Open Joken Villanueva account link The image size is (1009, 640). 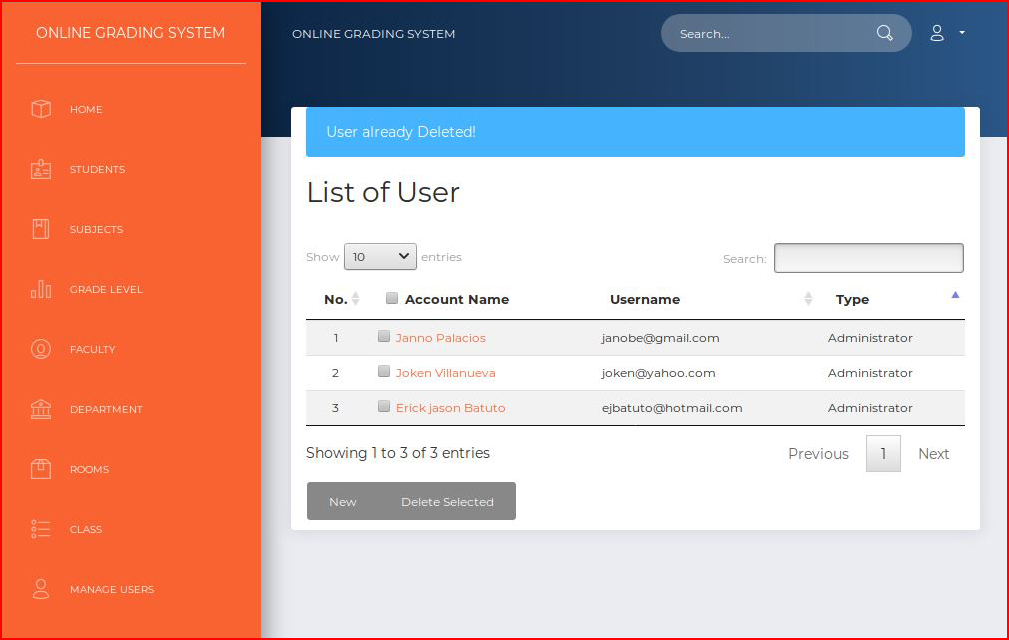(445, 372)
